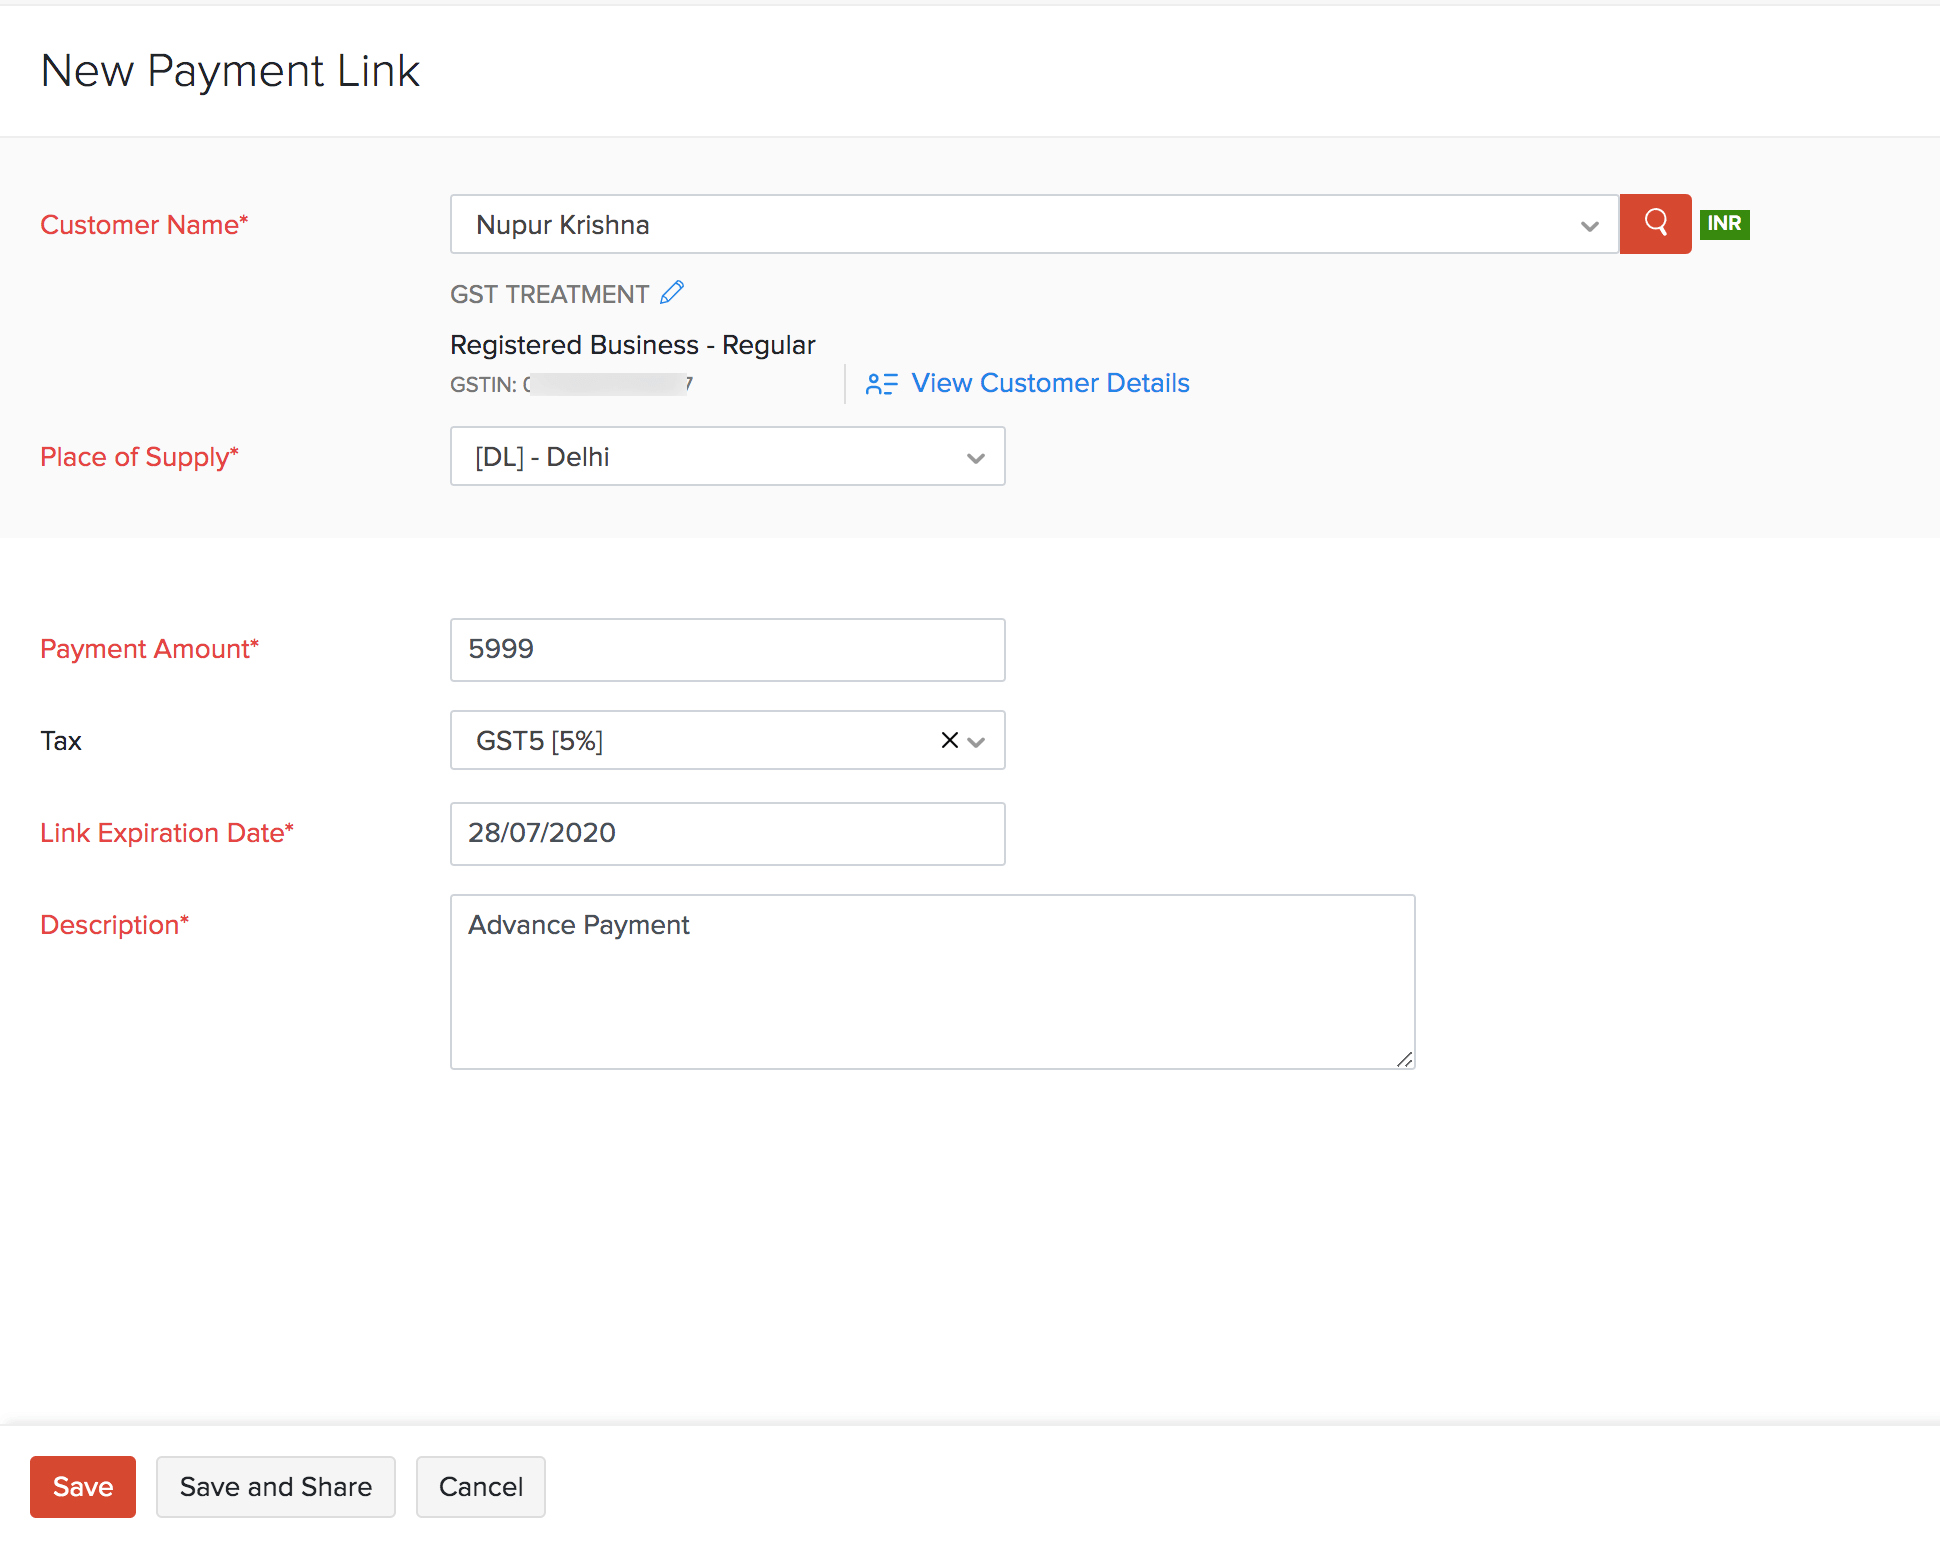Open the Tax selection dropdown

pos(975,741)
